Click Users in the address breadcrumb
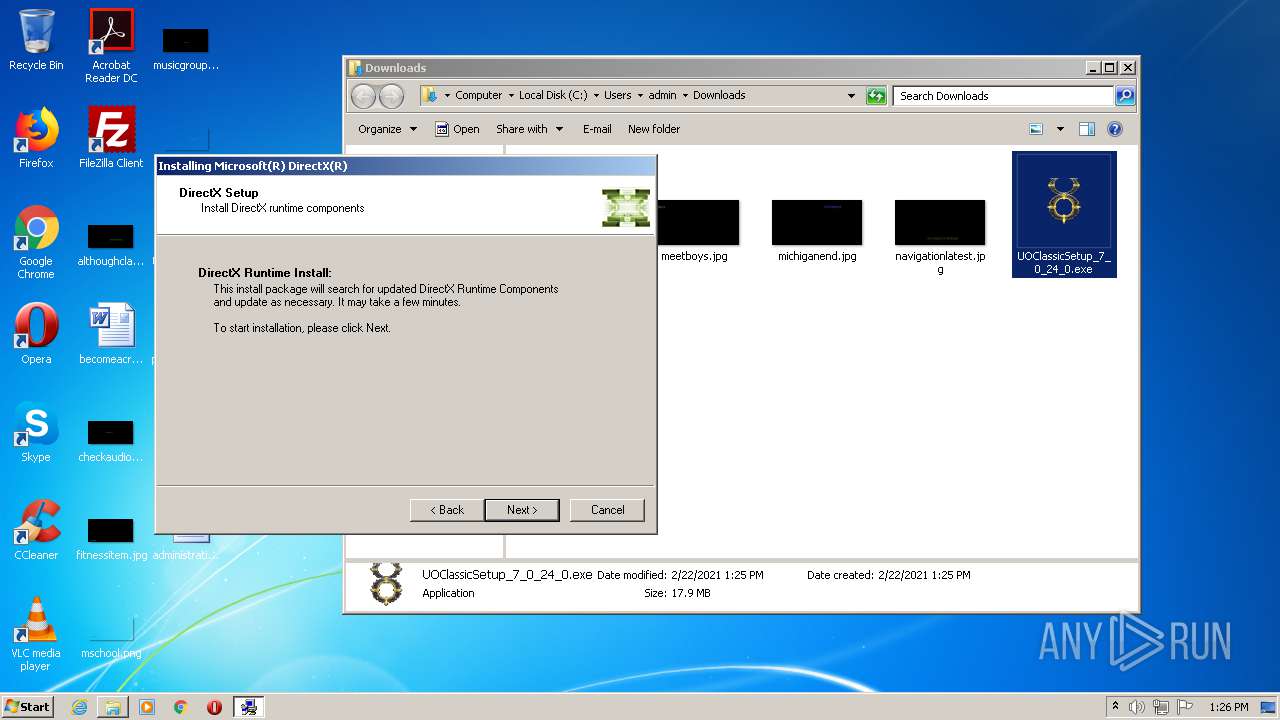The width and height of the screenshot is (1280, 720). [617, 95]
